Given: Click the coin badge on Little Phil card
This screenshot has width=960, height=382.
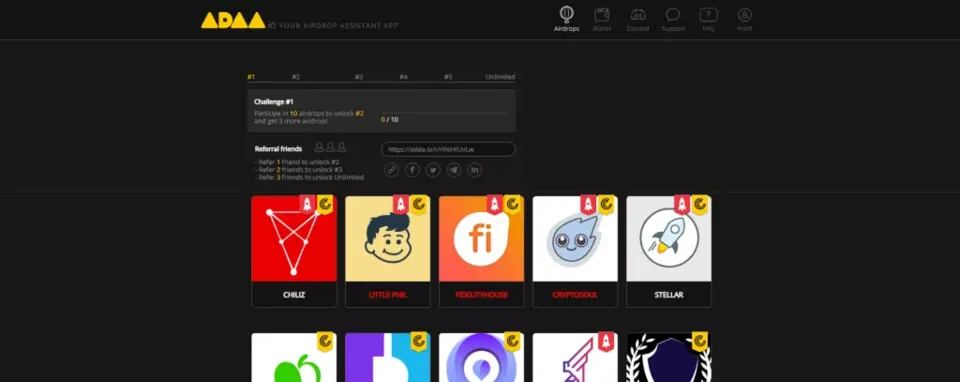Looking at the screenshot, I should [x=419, y=204].
